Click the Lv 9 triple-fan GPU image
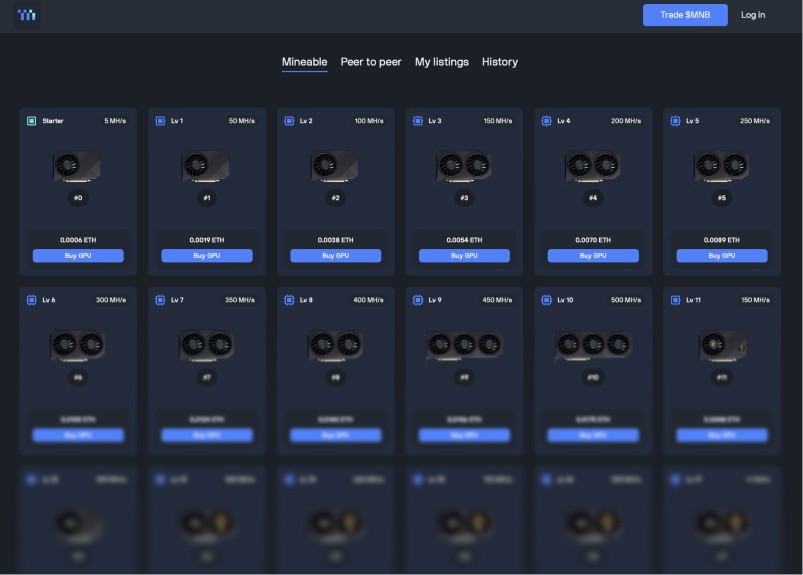Screen dimensions: 803x575 click(x=464, y=346)
